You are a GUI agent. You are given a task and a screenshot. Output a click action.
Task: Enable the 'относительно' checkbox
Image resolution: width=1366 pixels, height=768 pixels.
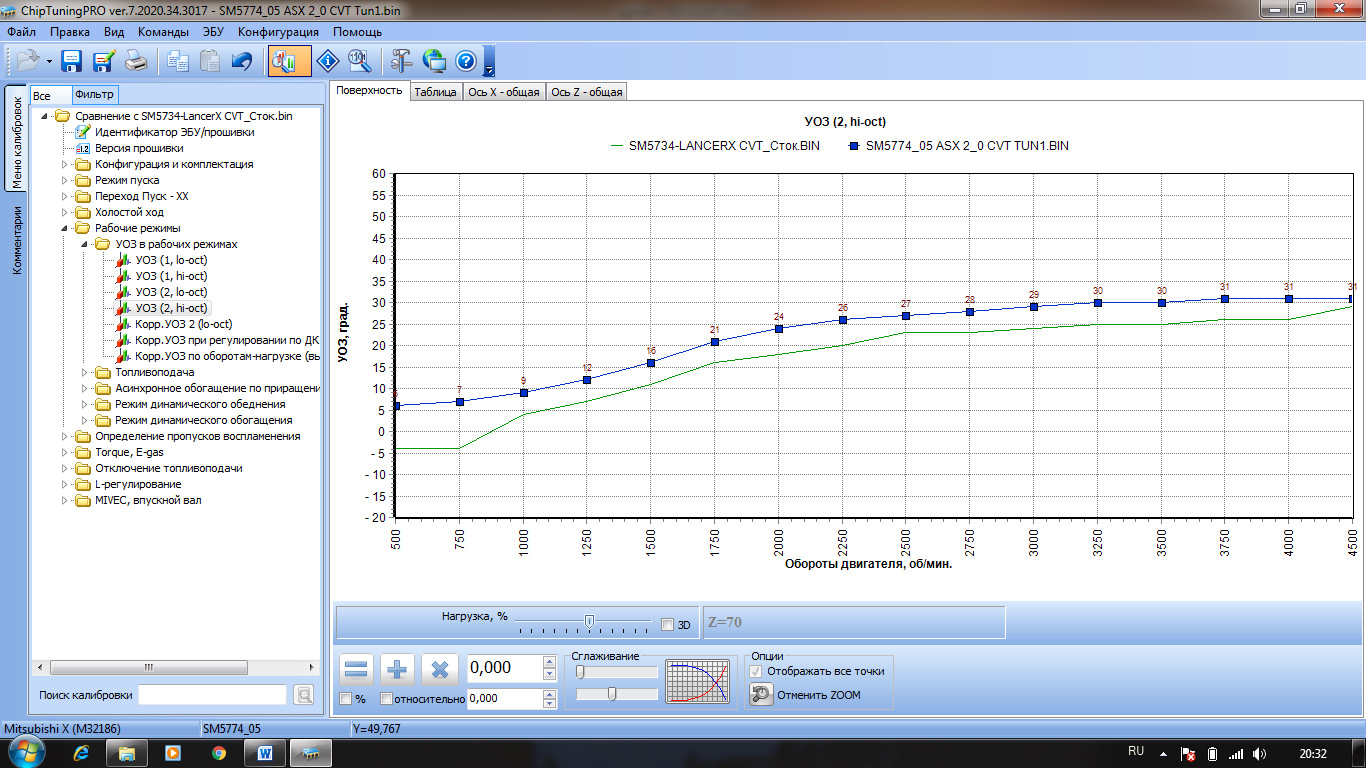[x=386, y=698]
